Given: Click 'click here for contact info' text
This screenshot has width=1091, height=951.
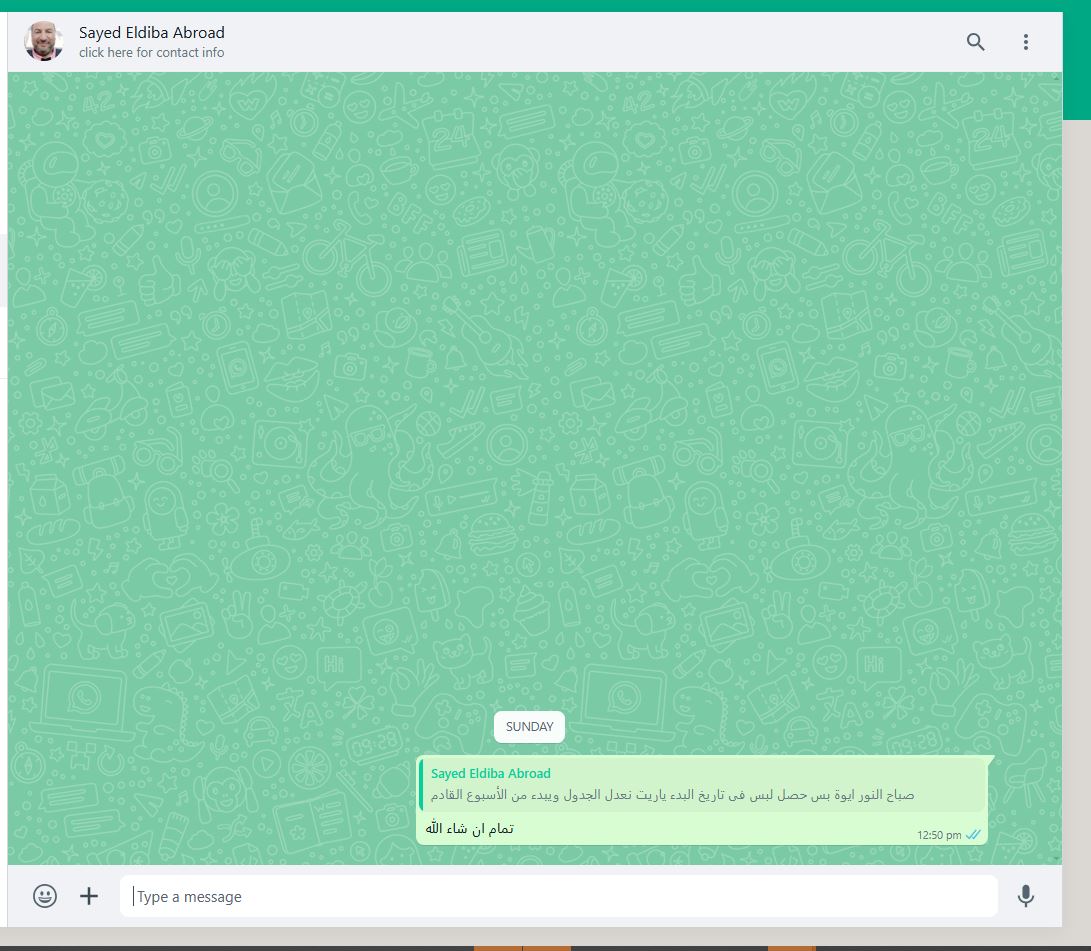Looking at the screenshot, I should click(152, 53).
